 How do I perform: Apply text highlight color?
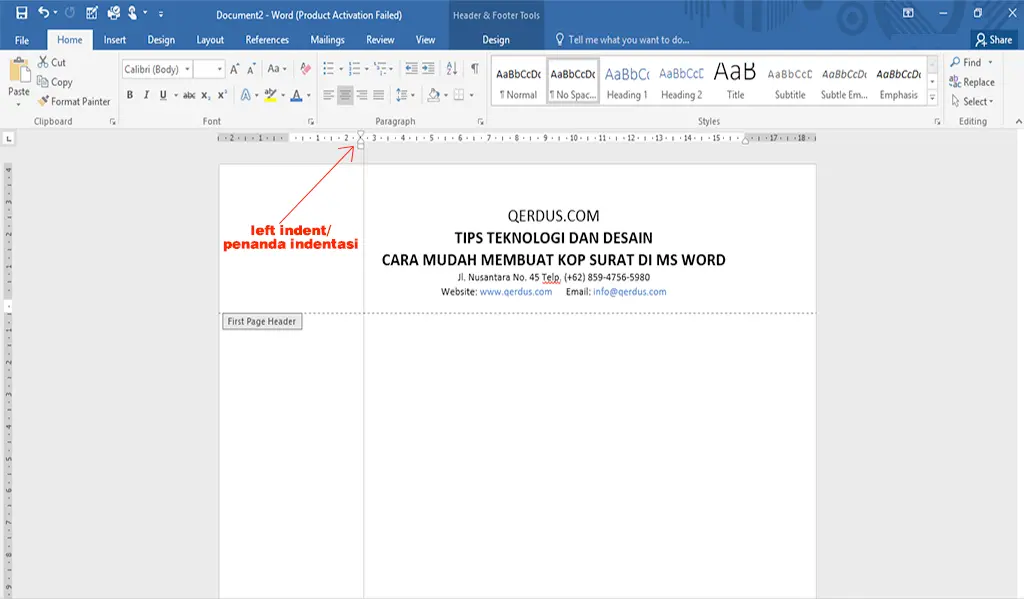click(x=270, y=95)
